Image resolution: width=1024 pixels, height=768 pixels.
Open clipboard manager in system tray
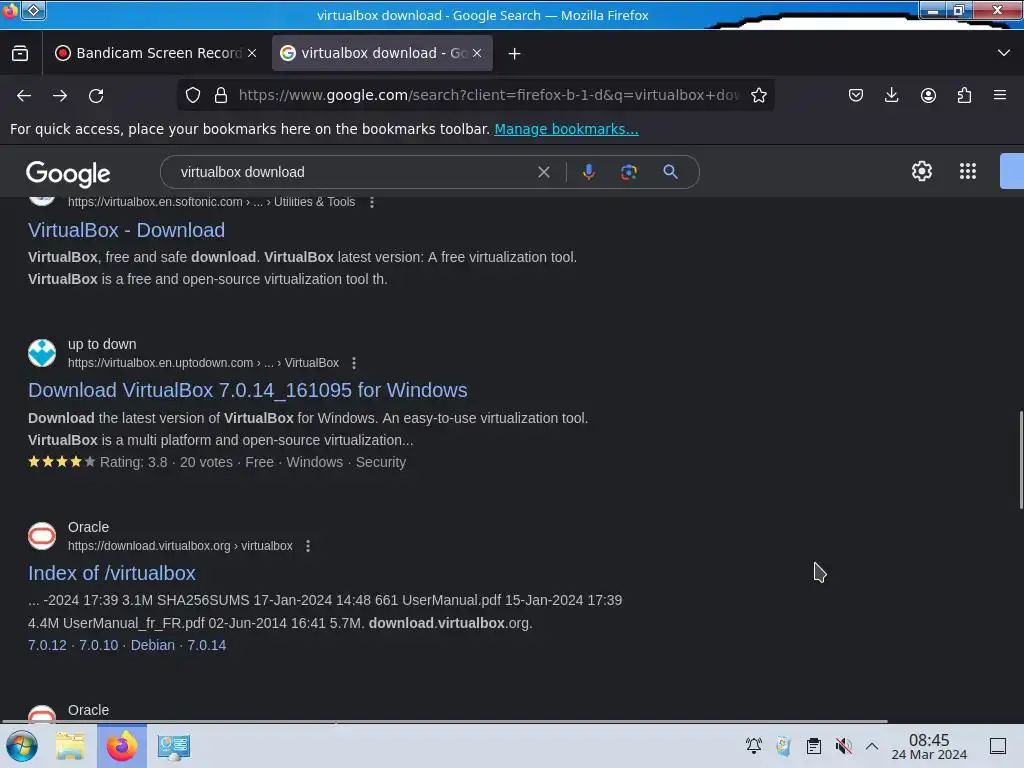(814, 746)
